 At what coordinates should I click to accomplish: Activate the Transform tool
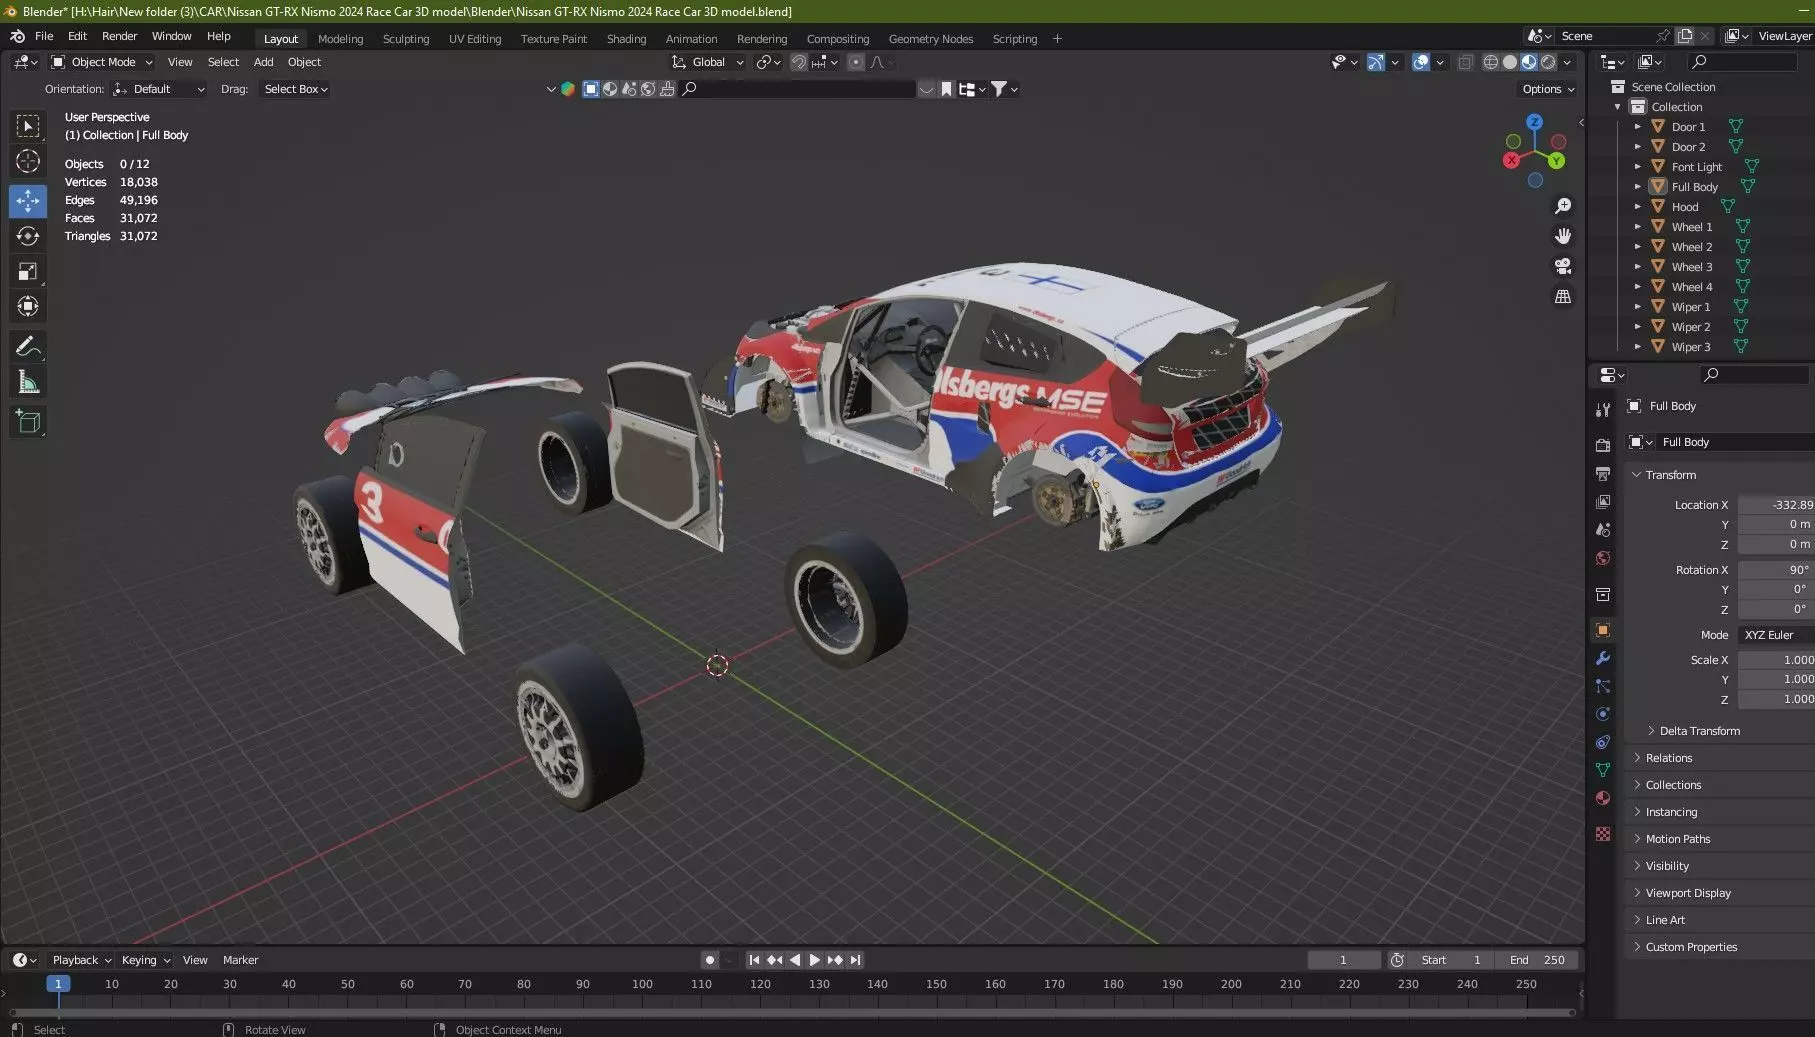point(28,306)
